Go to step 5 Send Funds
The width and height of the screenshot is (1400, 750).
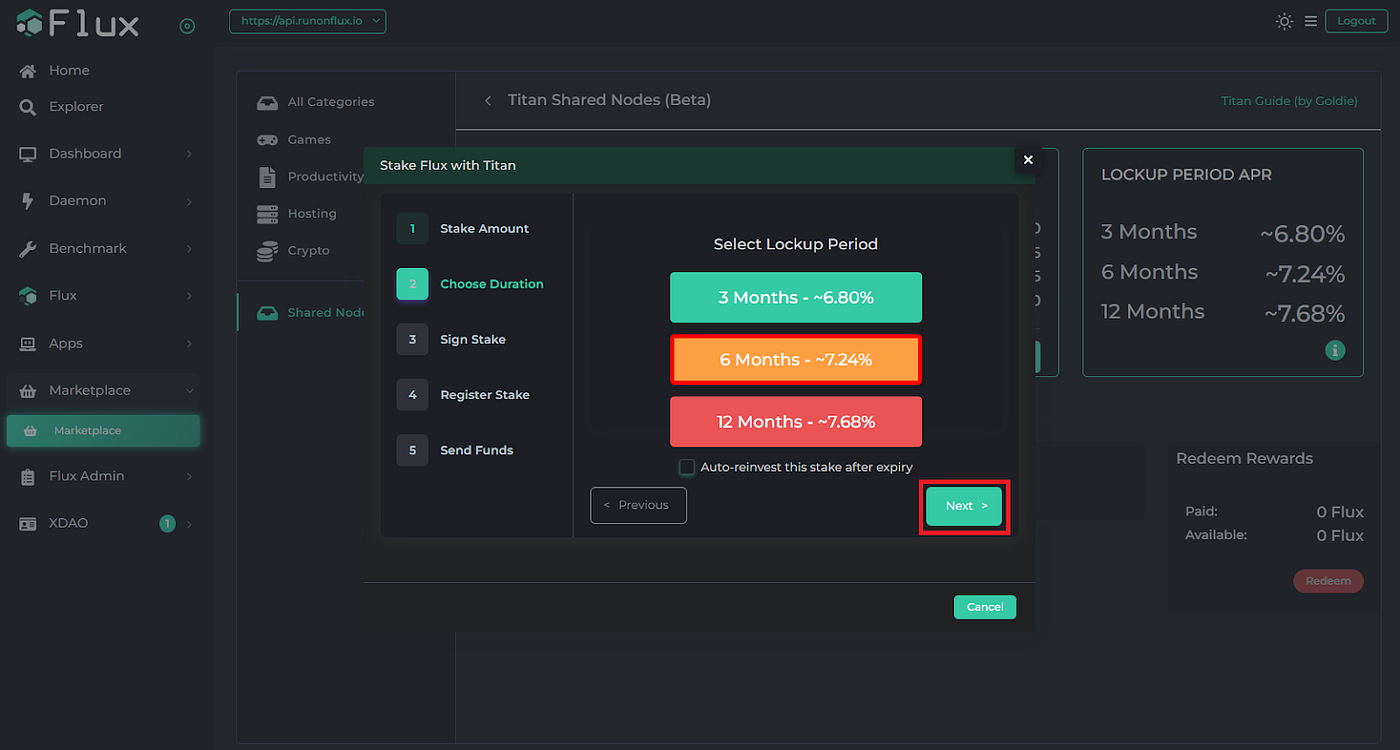tap(455, 450)
